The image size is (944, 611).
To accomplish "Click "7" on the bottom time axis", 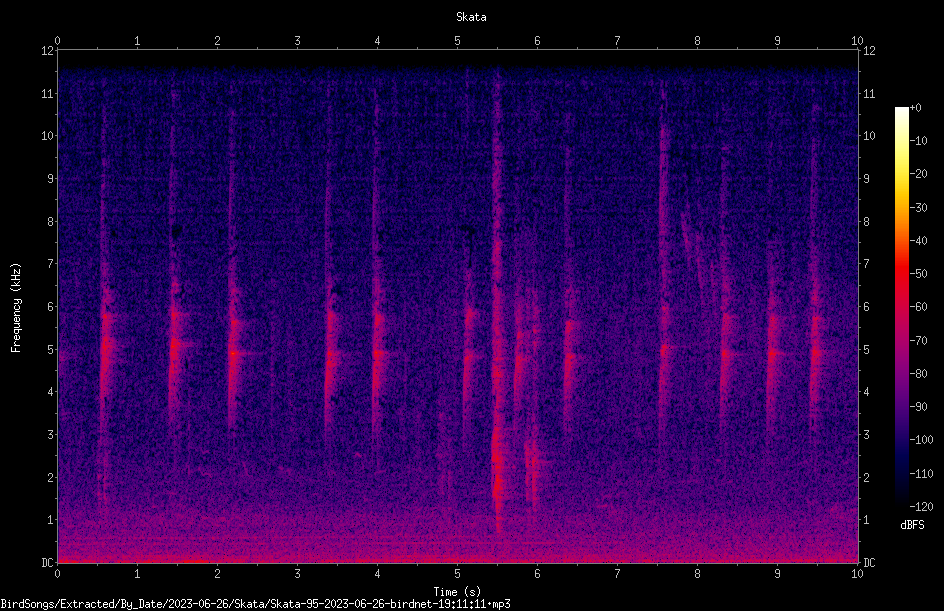I will (x=617, y=574).
